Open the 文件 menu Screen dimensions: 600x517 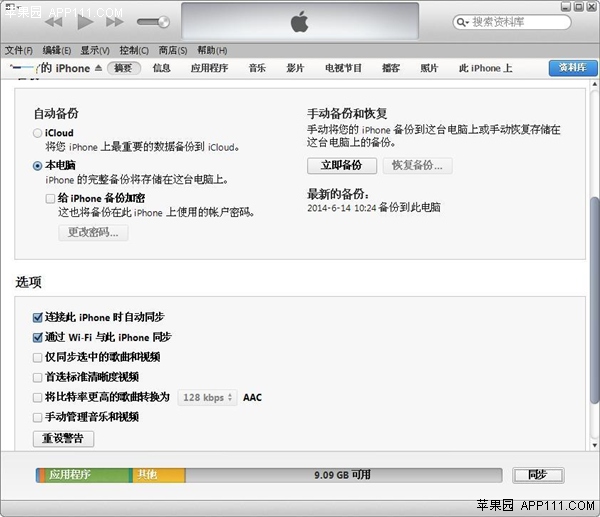pos(18,50)
